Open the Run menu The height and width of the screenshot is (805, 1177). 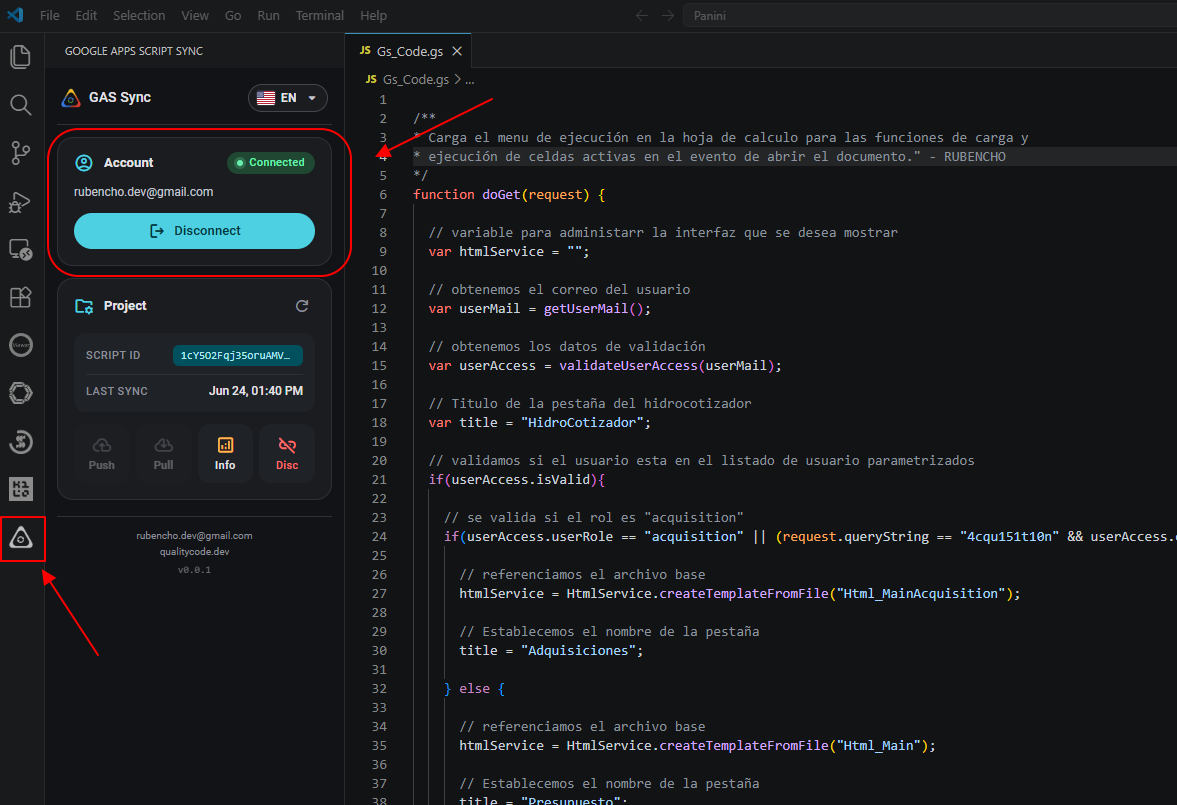point(269,15)
